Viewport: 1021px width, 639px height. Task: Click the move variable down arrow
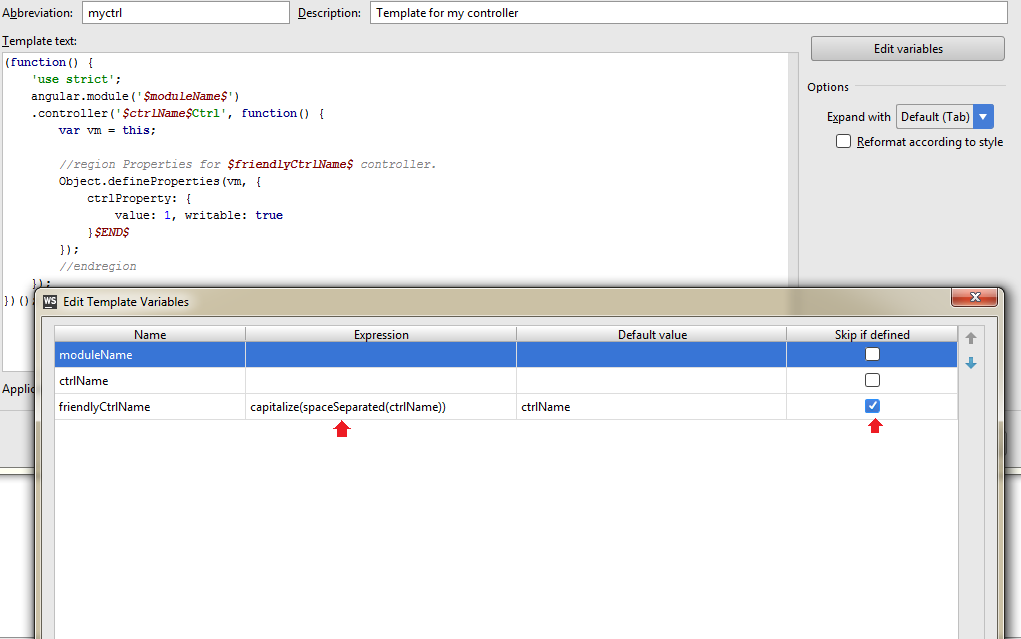pos(970,363)
